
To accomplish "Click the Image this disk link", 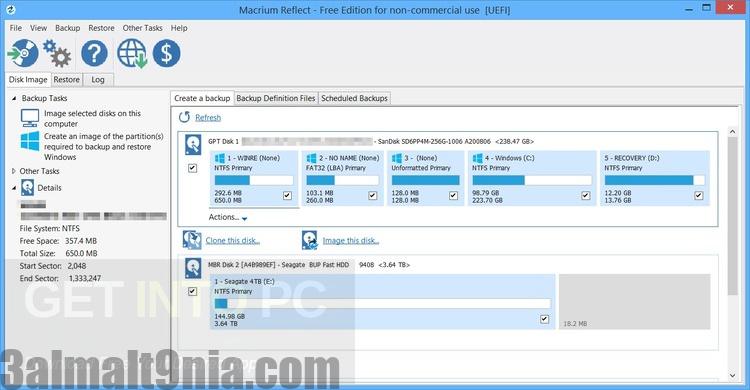I will (351, 241).
